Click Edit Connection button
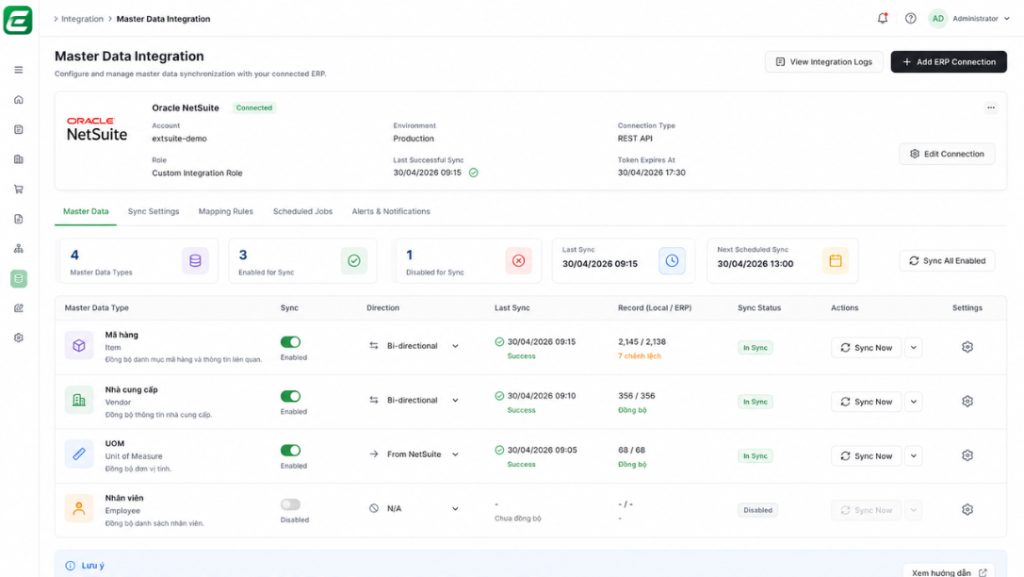This screenshot has height=577, width=1024. tap(947, 154)
